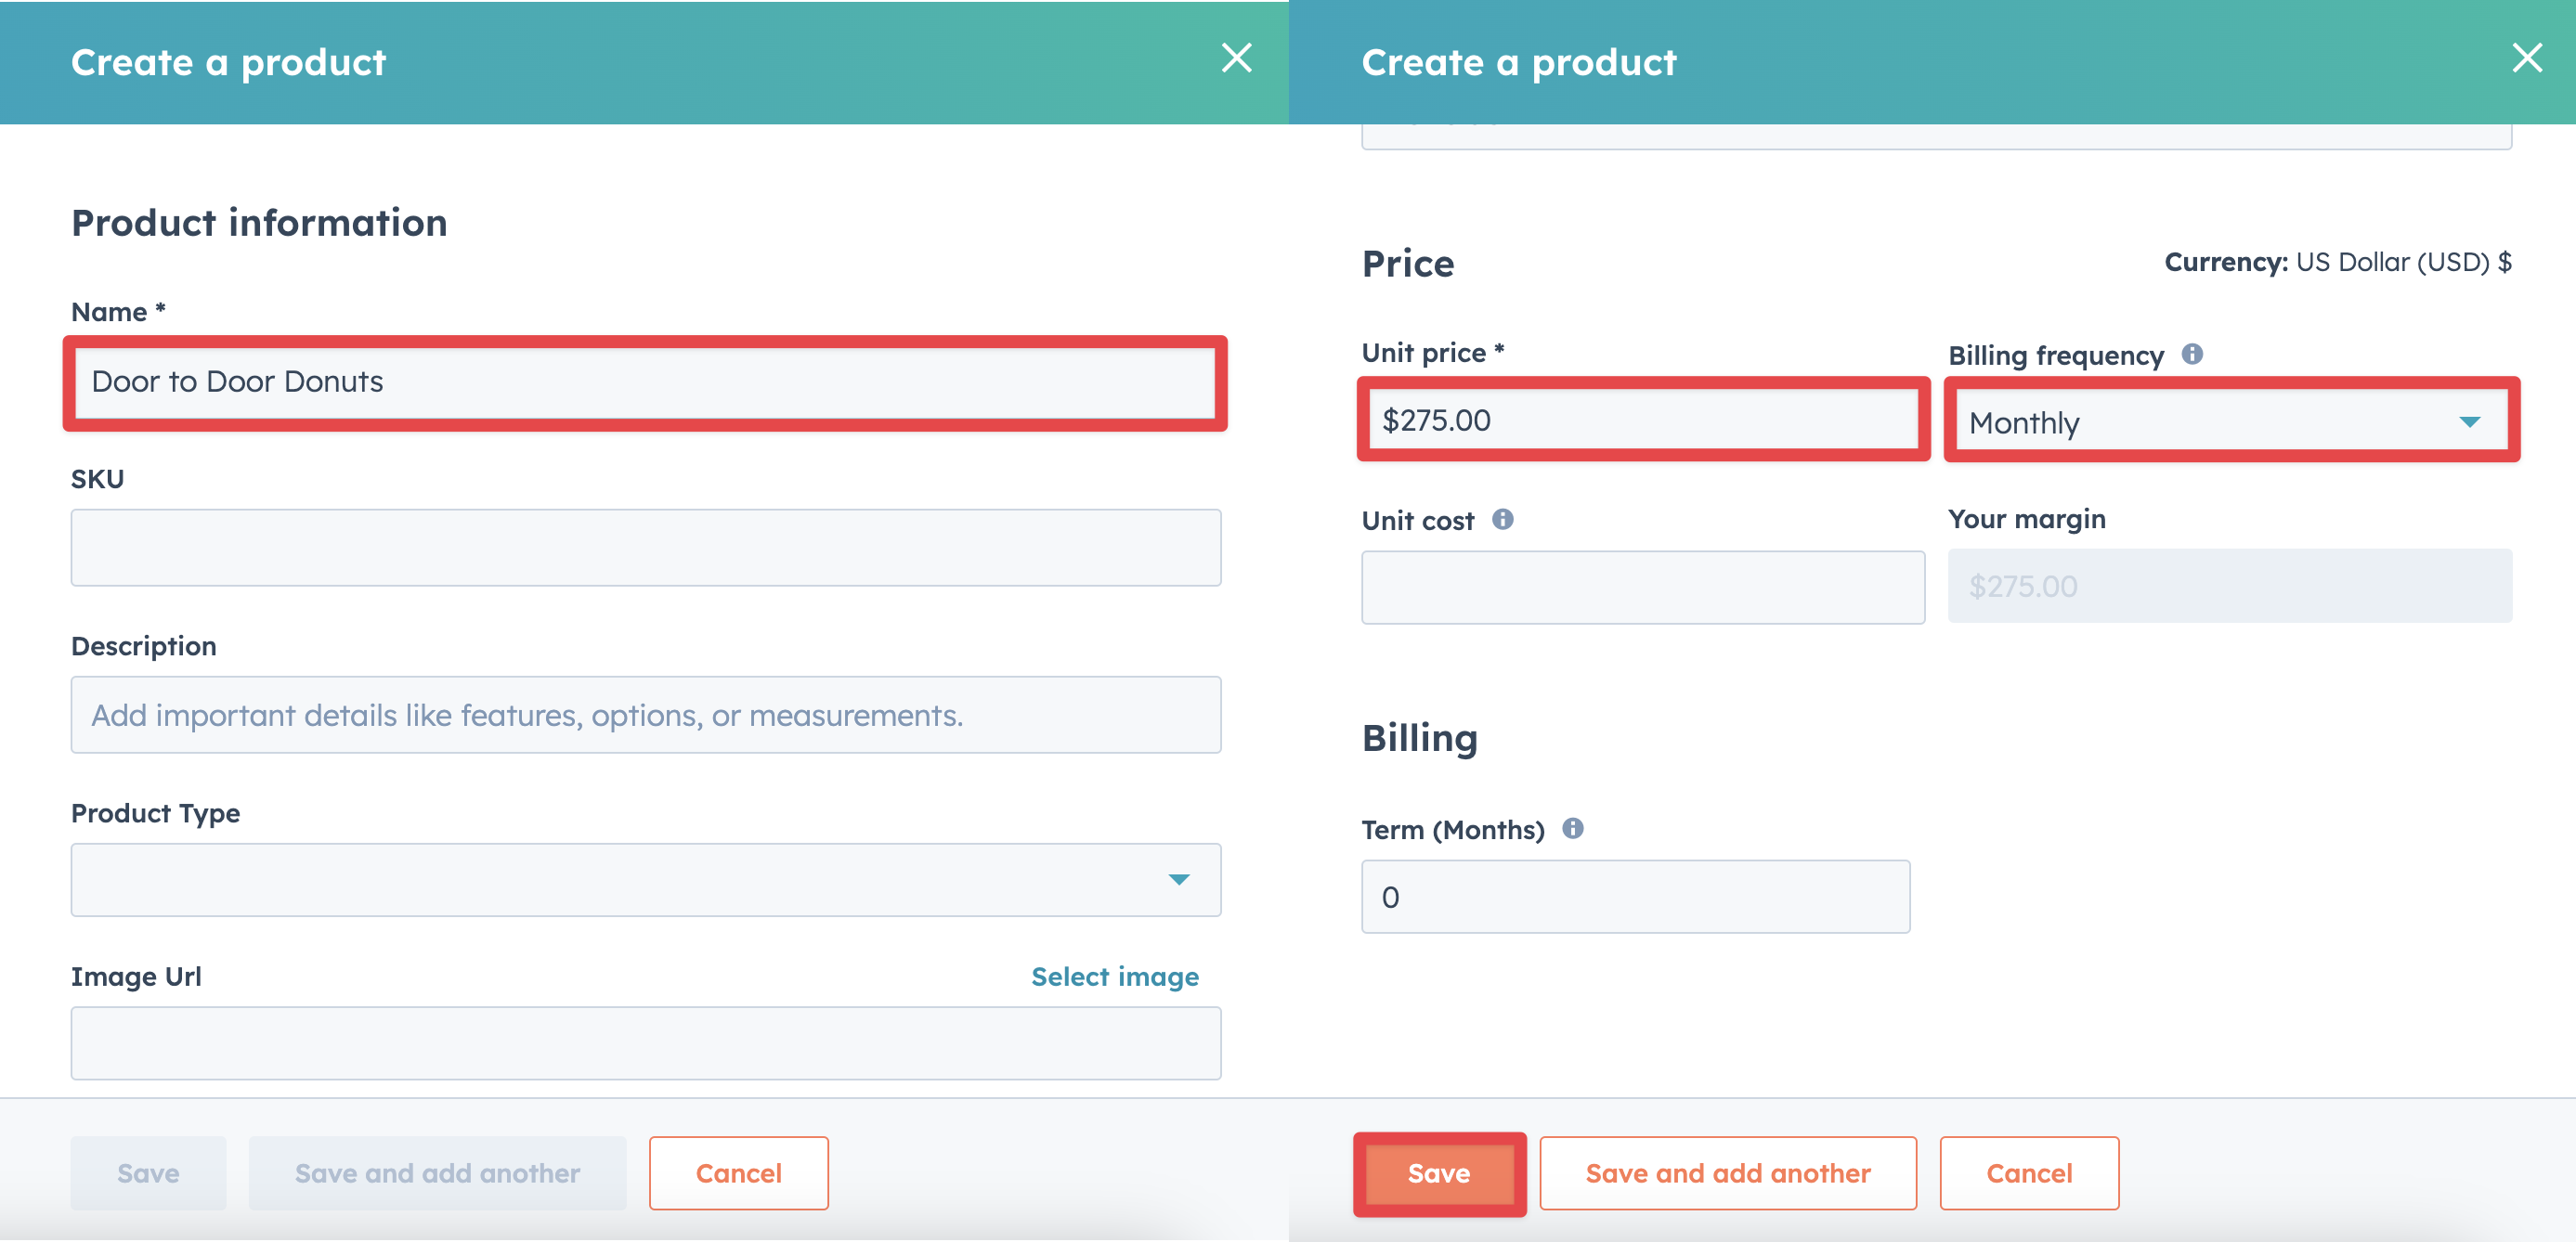Click the Product information heading
Viewport: 2576px width, 1242px height.
[x=259, y=222]
